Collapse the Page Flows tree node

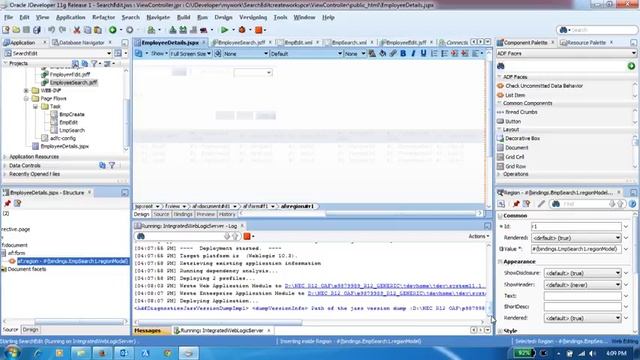click(x=26, y=98)
